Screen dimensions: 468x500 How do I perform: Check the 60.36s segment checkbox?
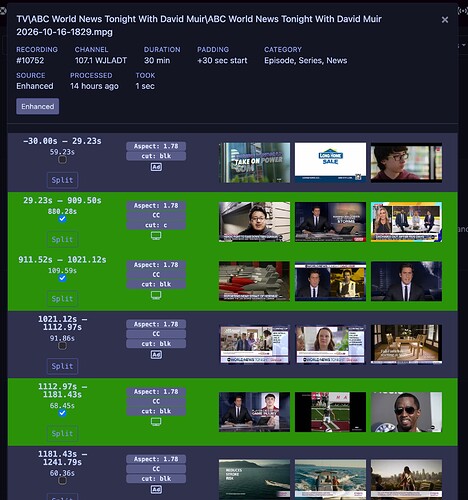point(62,481)
